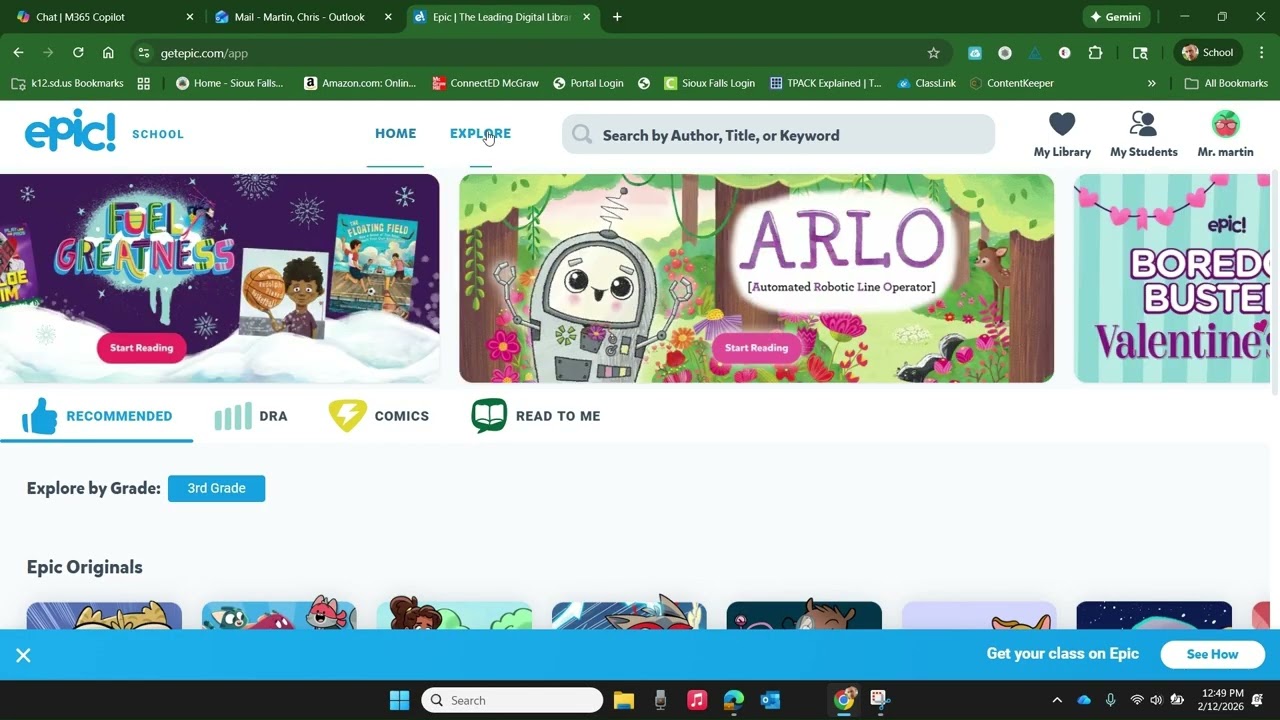Image resolution: width=1280 pixels, height=720 pixels.
Task: Switch to the EXPLORE nav tab
Action: point(480,133)
